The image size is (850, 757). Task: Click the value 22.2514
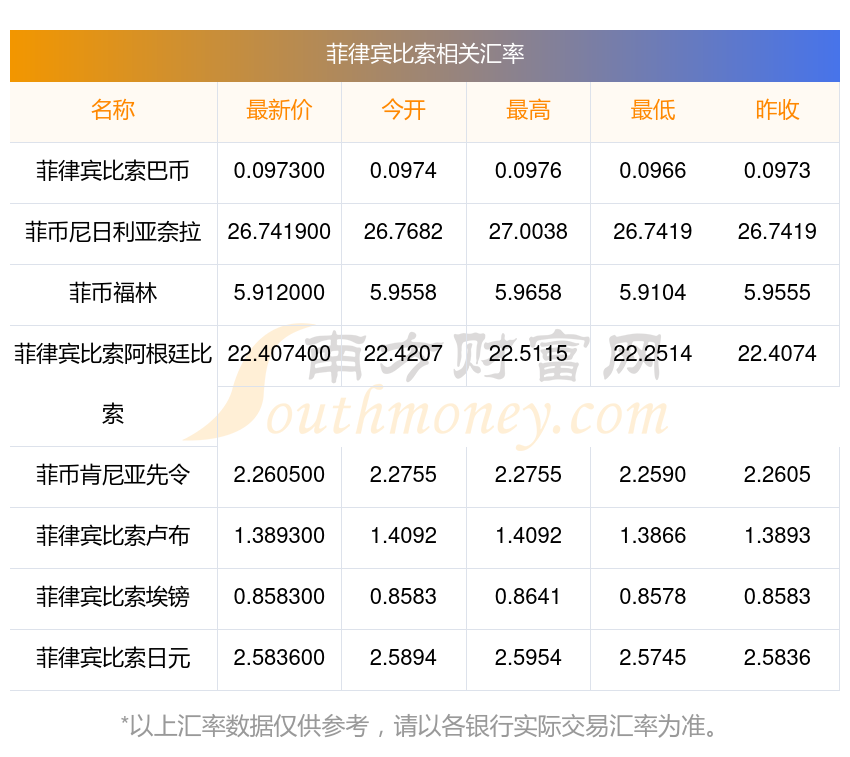pyautogui.click(x=653, y=354)
